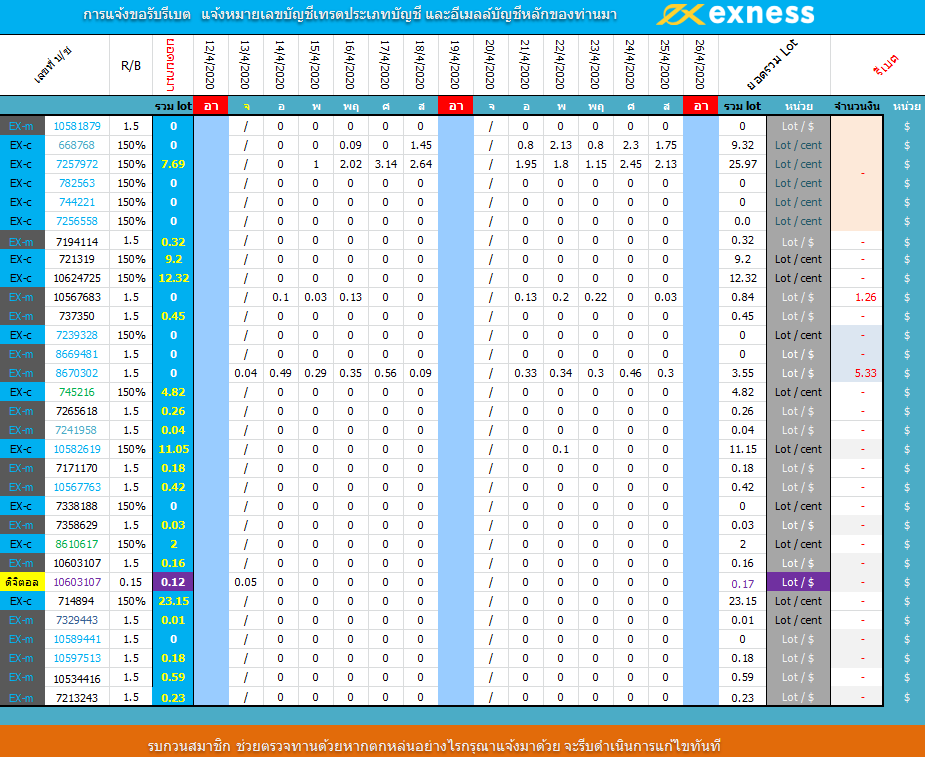Click the red 1.26 rebate amount
The width and height of the screenshot is (925, 757).
866,297
